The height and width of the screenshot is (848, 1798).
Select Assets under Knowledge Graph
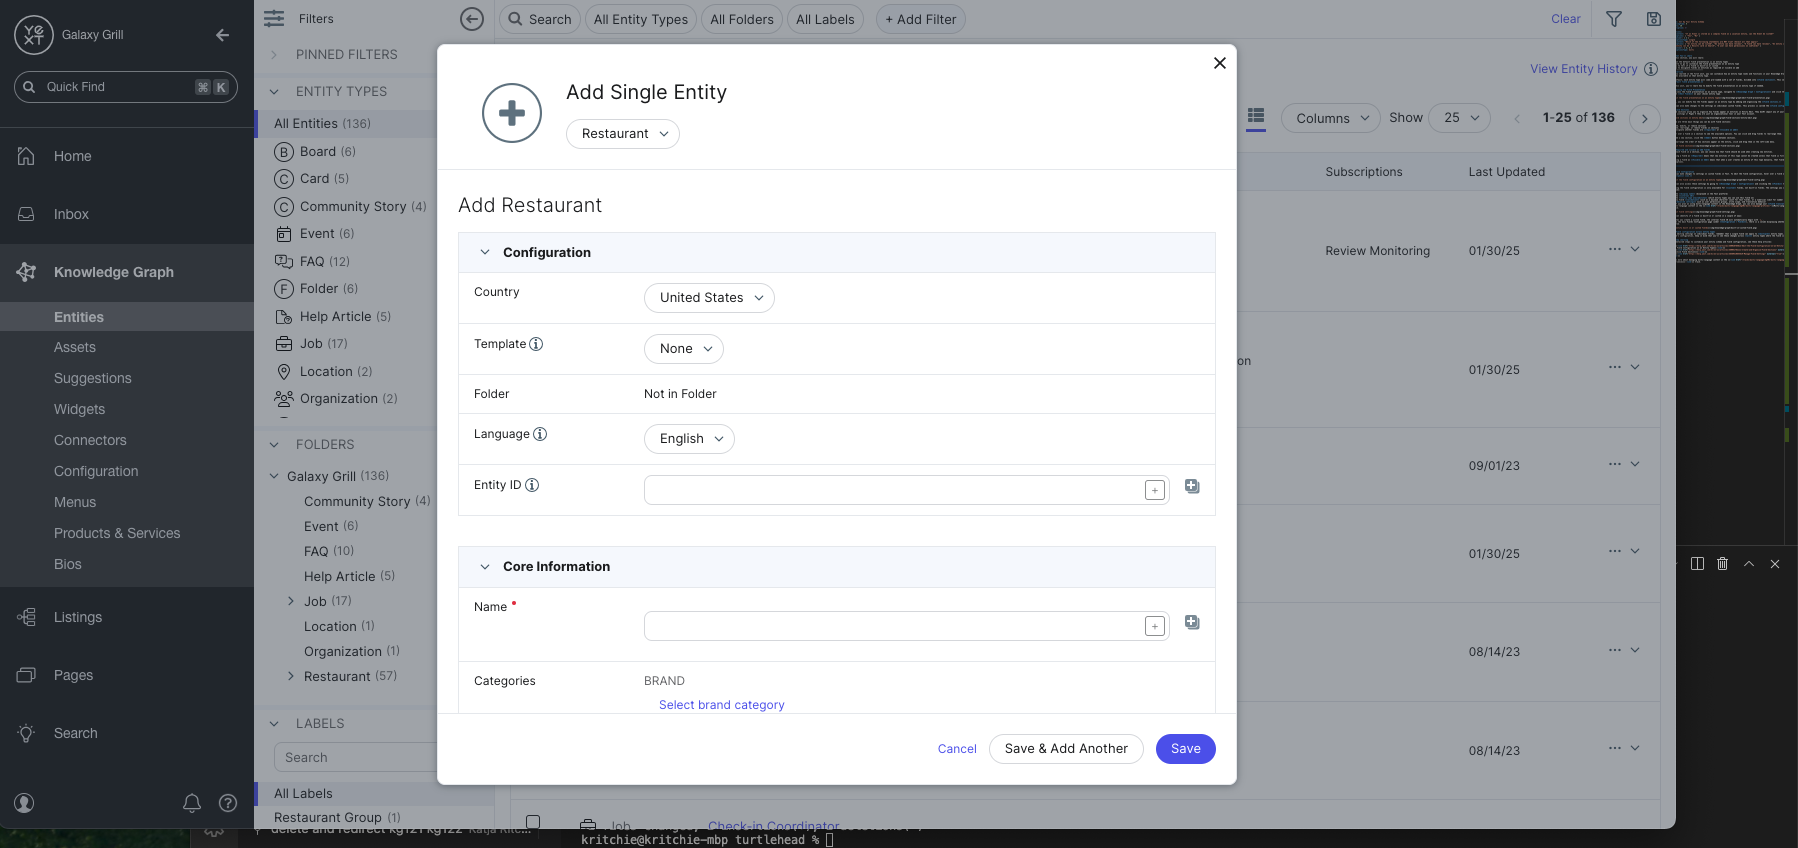point(75,348)
